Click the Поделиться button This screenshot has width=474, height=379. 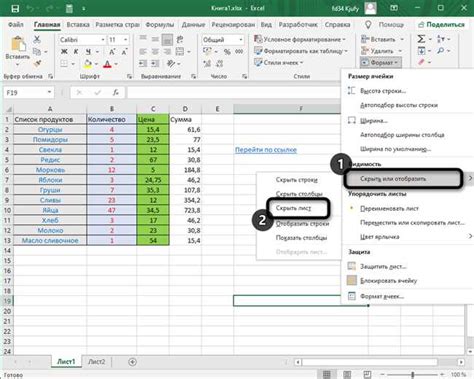pyautogui.click(x=442, y=24)
